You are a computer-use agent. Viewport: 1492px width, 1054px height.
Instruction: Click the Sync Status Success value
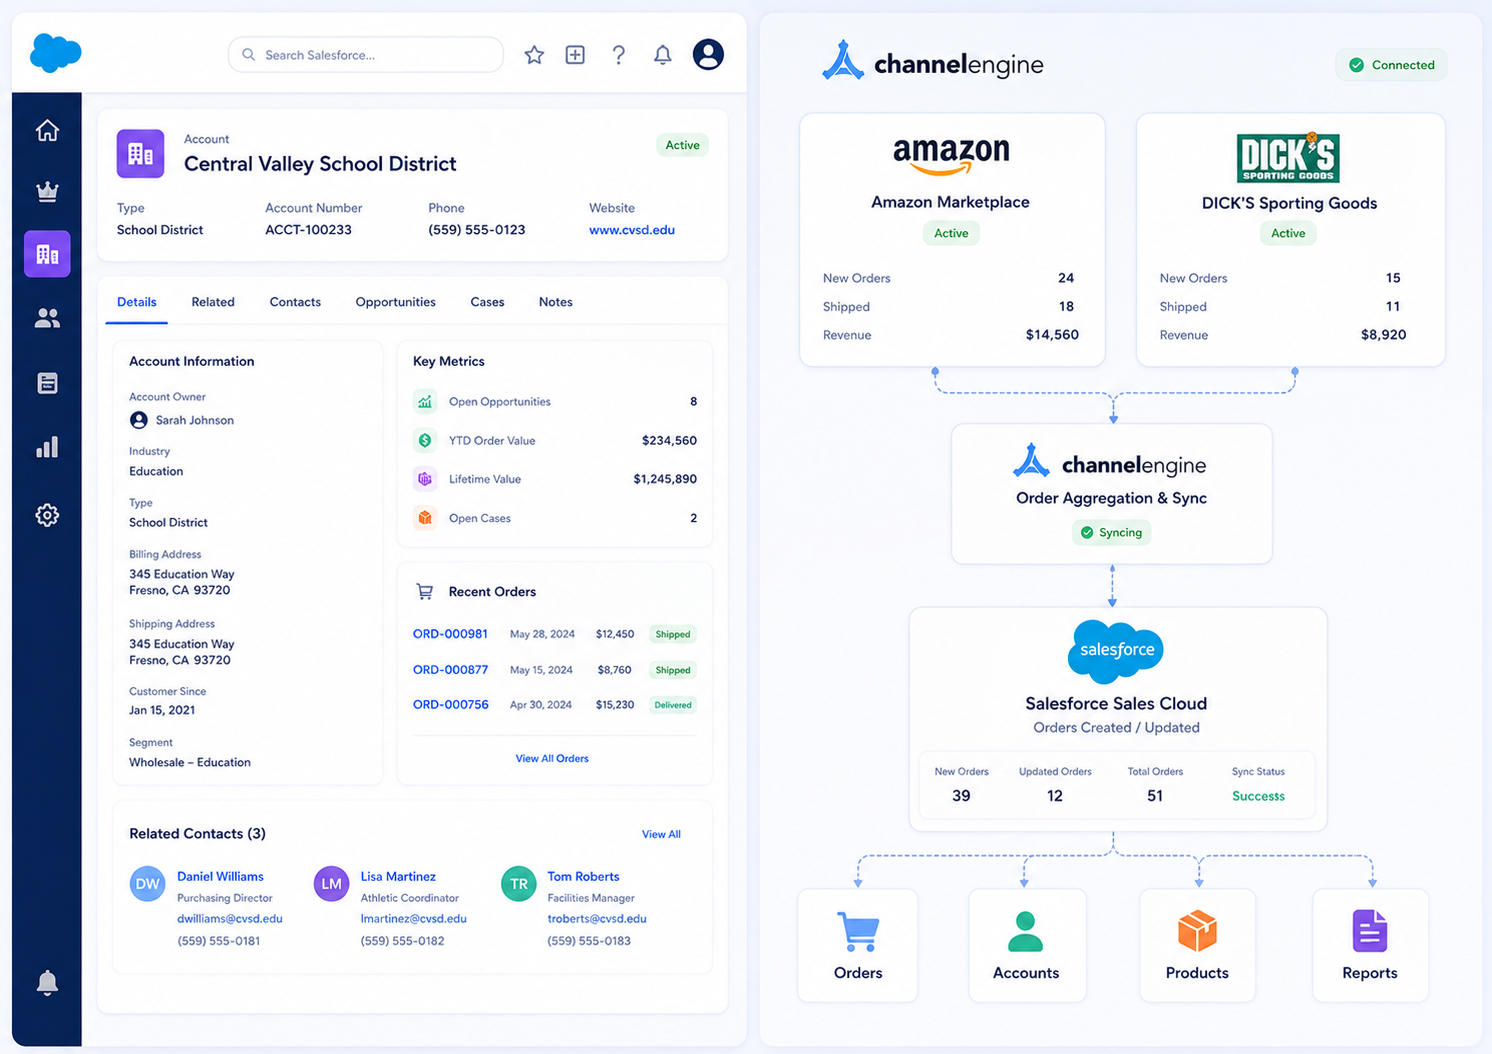[x=1258, y=796]
